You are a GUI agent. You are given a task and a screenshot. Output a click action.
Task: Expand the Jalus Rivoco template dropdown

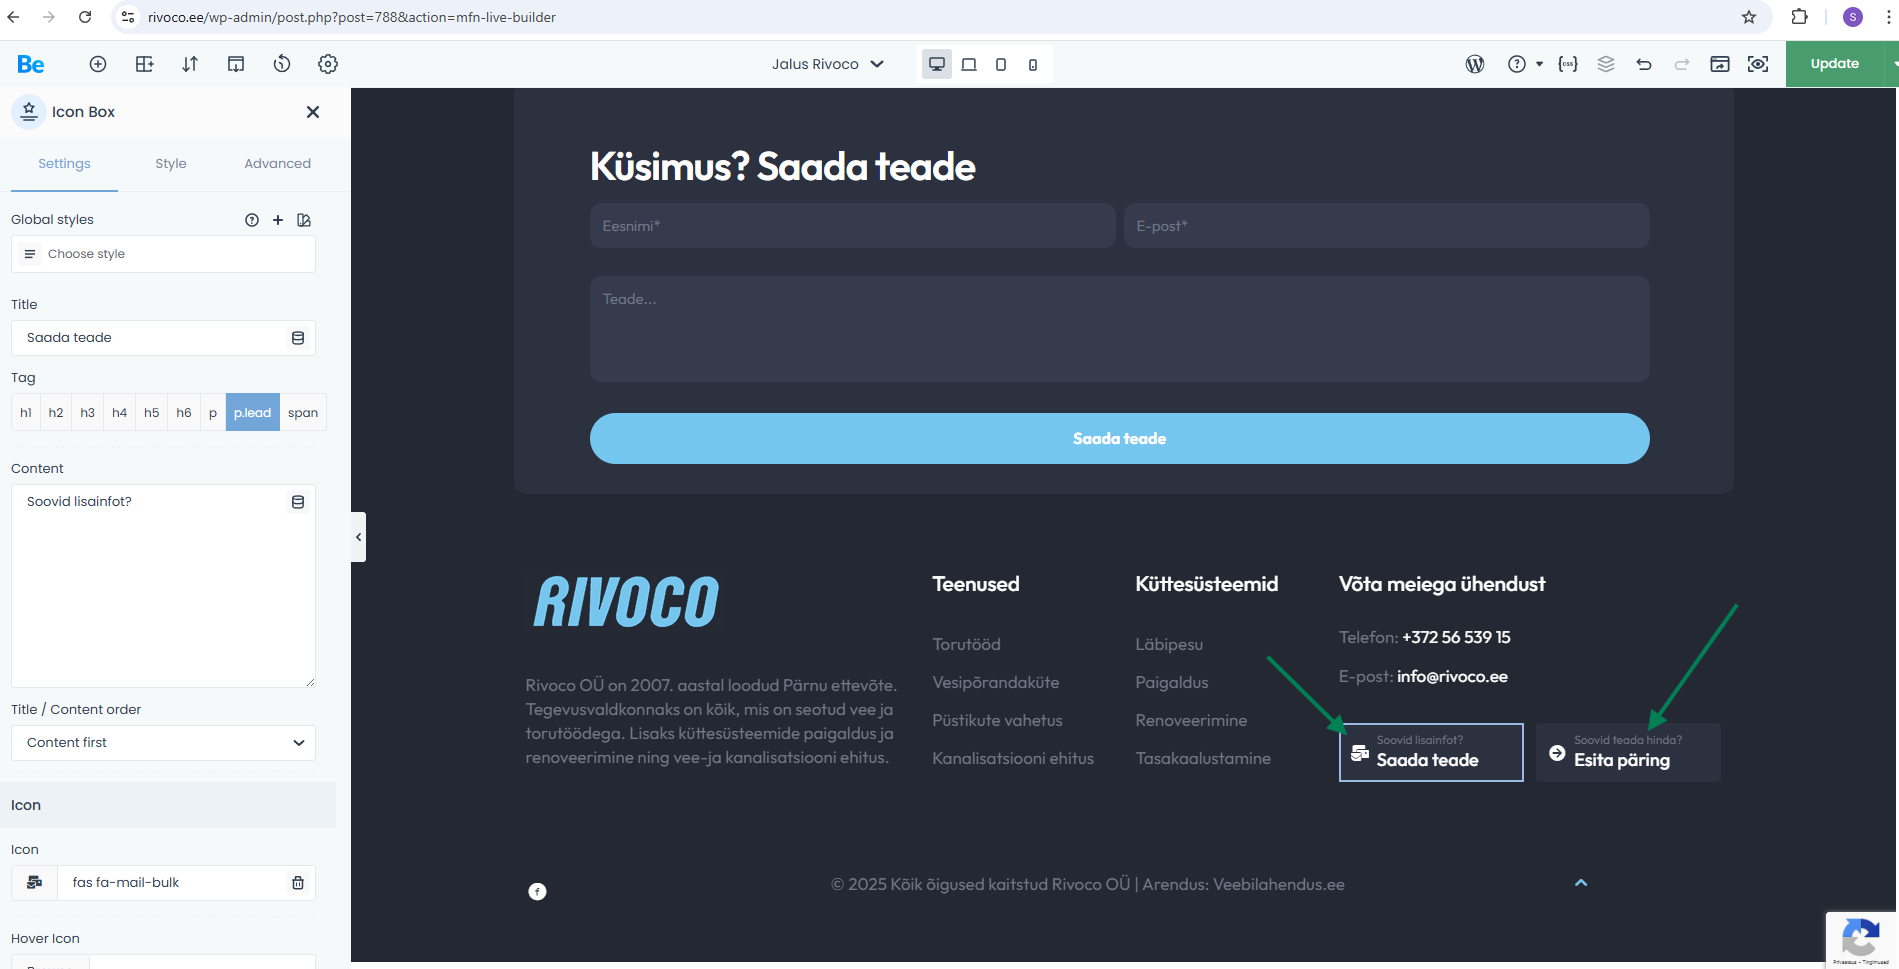point(827,64)
